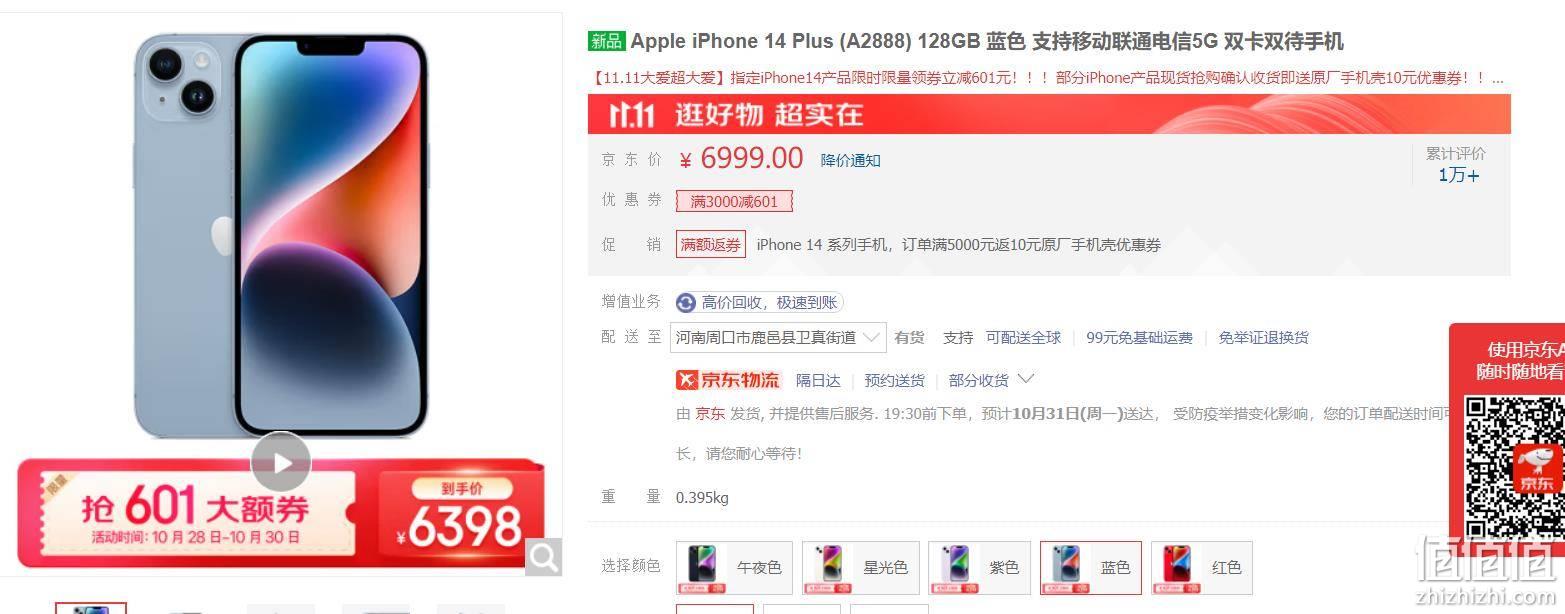The width and height of the screenshot is (1565, 614).
Task: Click the 降价通知 link
Action: click(x=851, y=160)
